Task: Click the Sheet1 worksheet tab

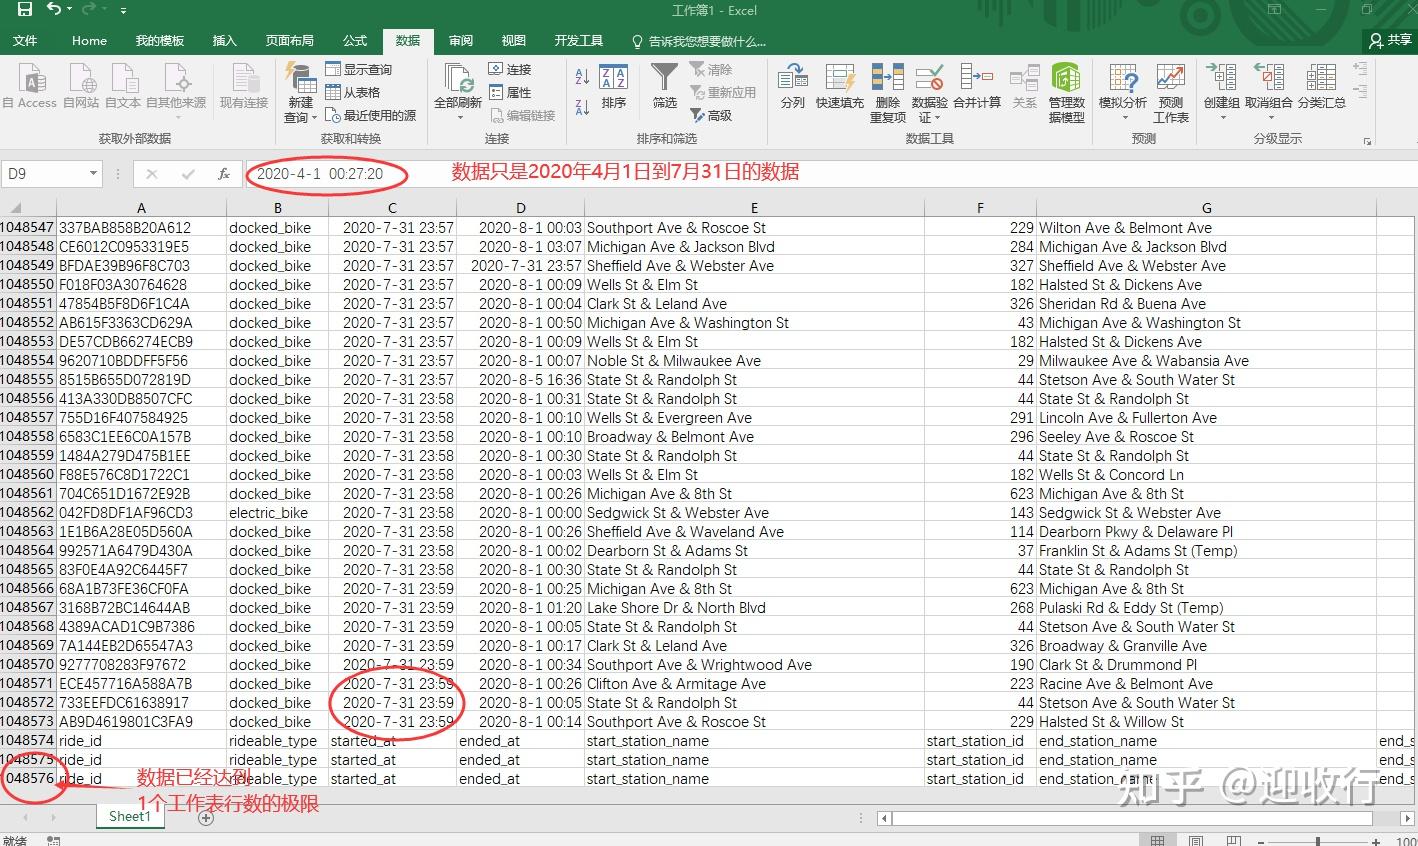Action: pos(129,816)
